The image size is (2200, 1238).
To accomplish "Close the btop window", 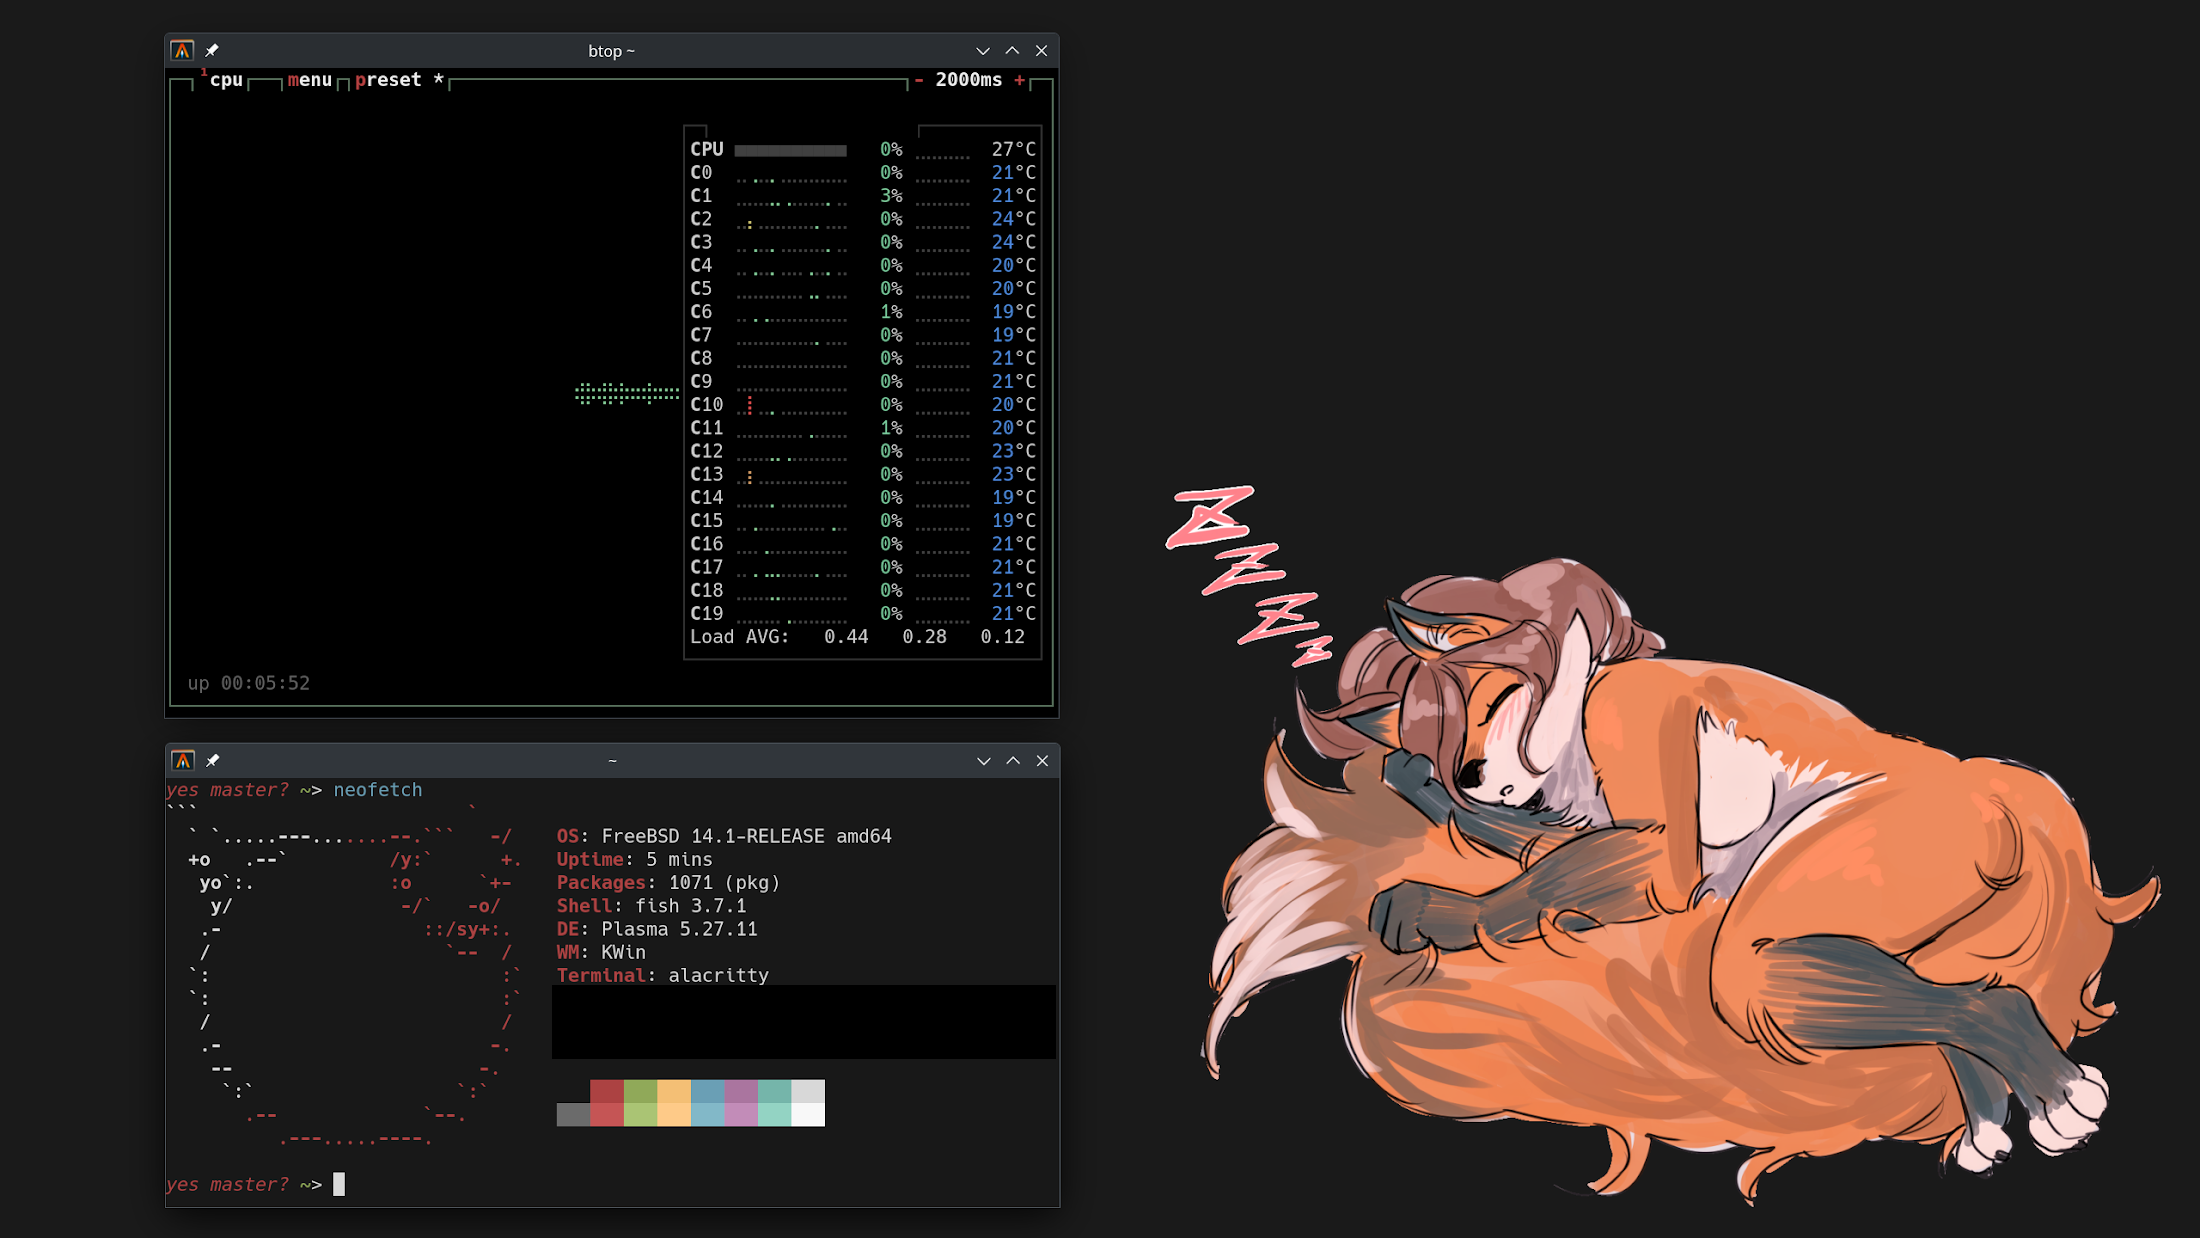I will pyautogui.click(x=1041, y=51).
